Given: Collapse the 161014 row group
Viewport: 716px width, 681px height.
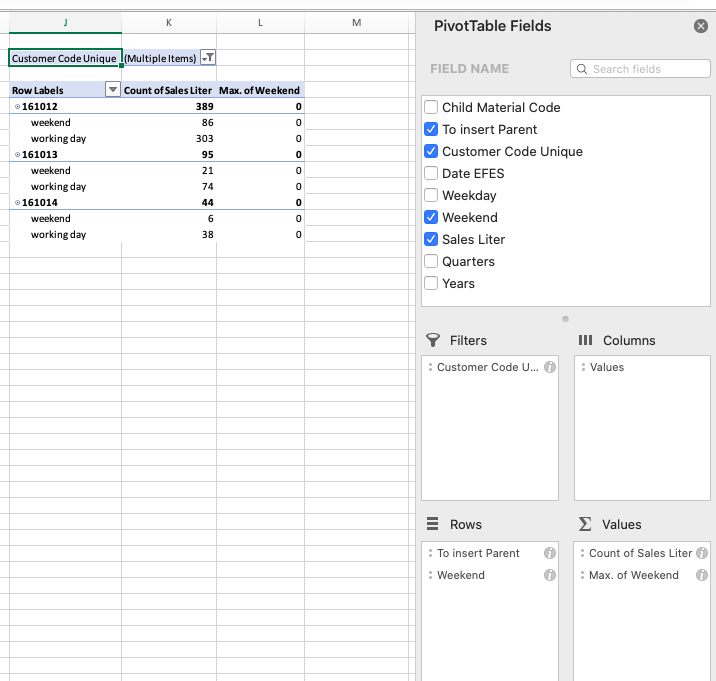Looking at the screenshot, I should 17,202.
